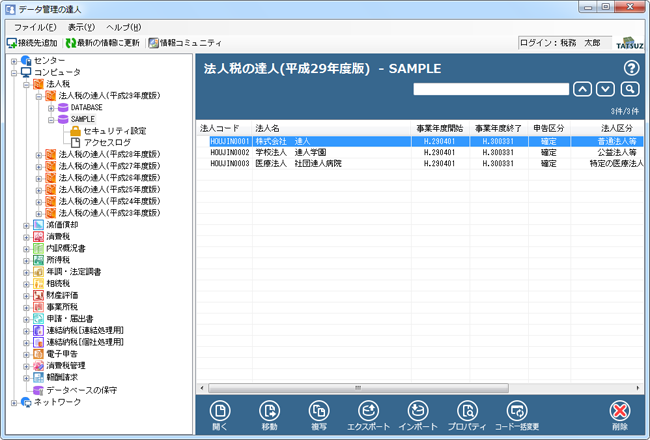Expand the ネットワーク node
Viewport: 650px width, 440px height.
pyautogui.click(x=14, y=403)
